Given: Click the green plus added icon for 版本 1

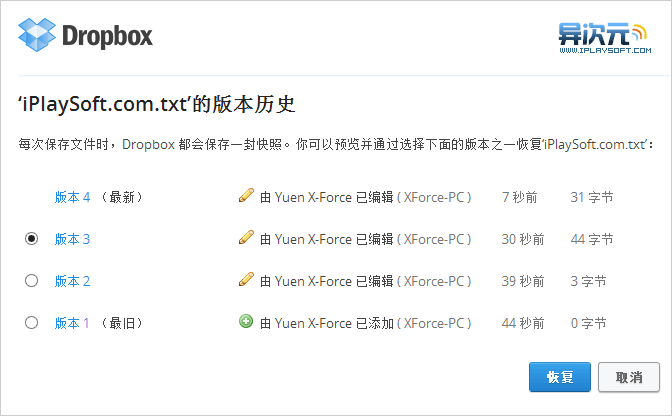Looking at the screenshot, I should click(246, 321).
